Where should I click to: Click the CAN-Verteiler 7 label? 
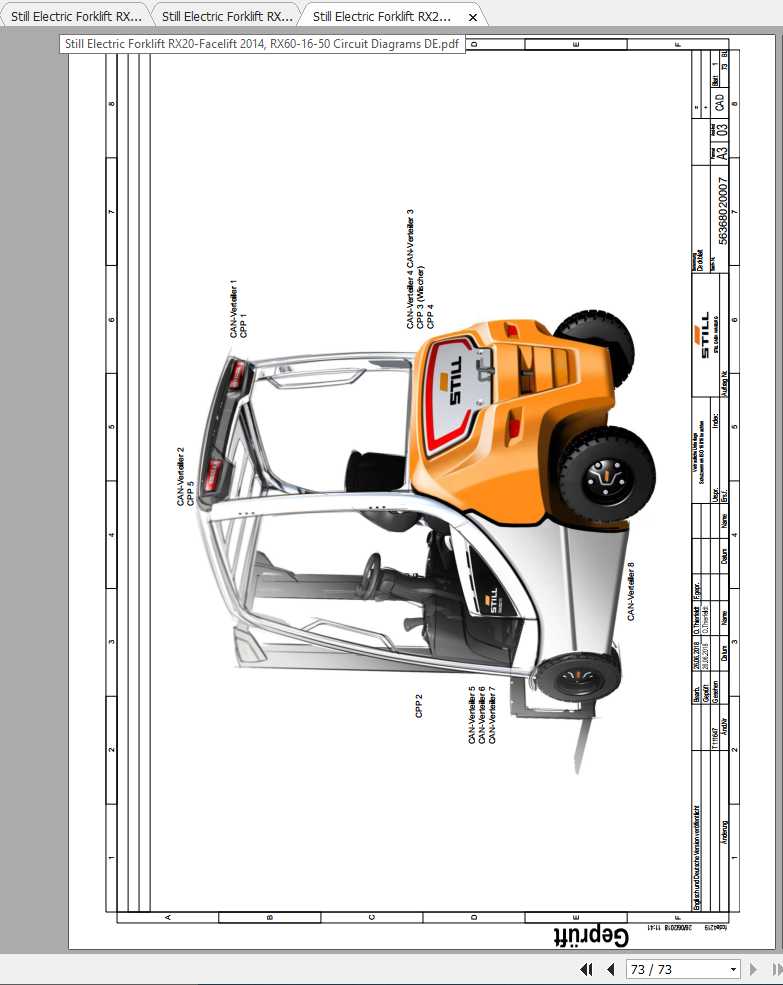click(x=492, y=715)
